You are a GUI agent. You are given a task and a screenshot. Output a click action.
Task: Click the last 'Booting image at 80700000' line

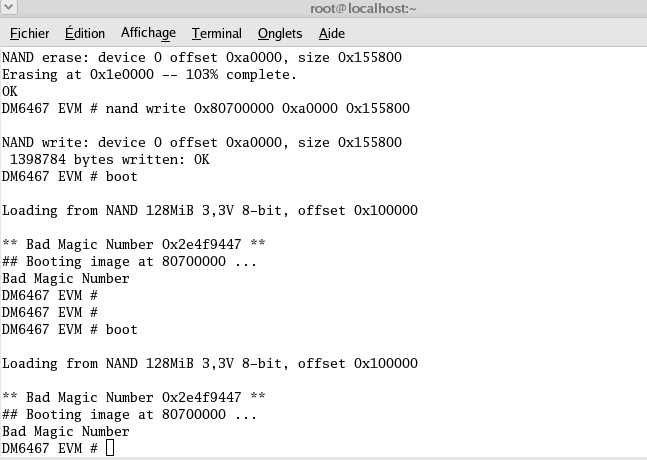click(x=129, y=414)
